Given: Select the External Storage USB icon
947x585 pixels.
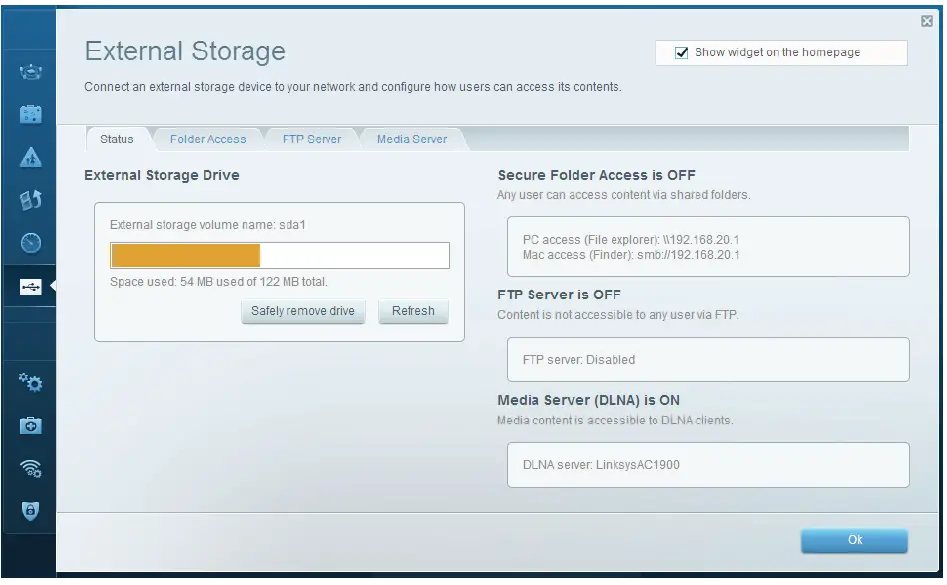Looking at the screenshot, I should pyautogui.click(x=30, y=287).
